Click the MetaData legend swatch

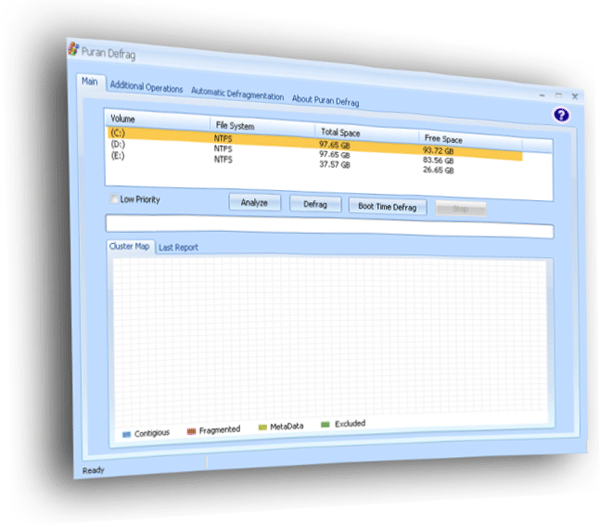263,427
